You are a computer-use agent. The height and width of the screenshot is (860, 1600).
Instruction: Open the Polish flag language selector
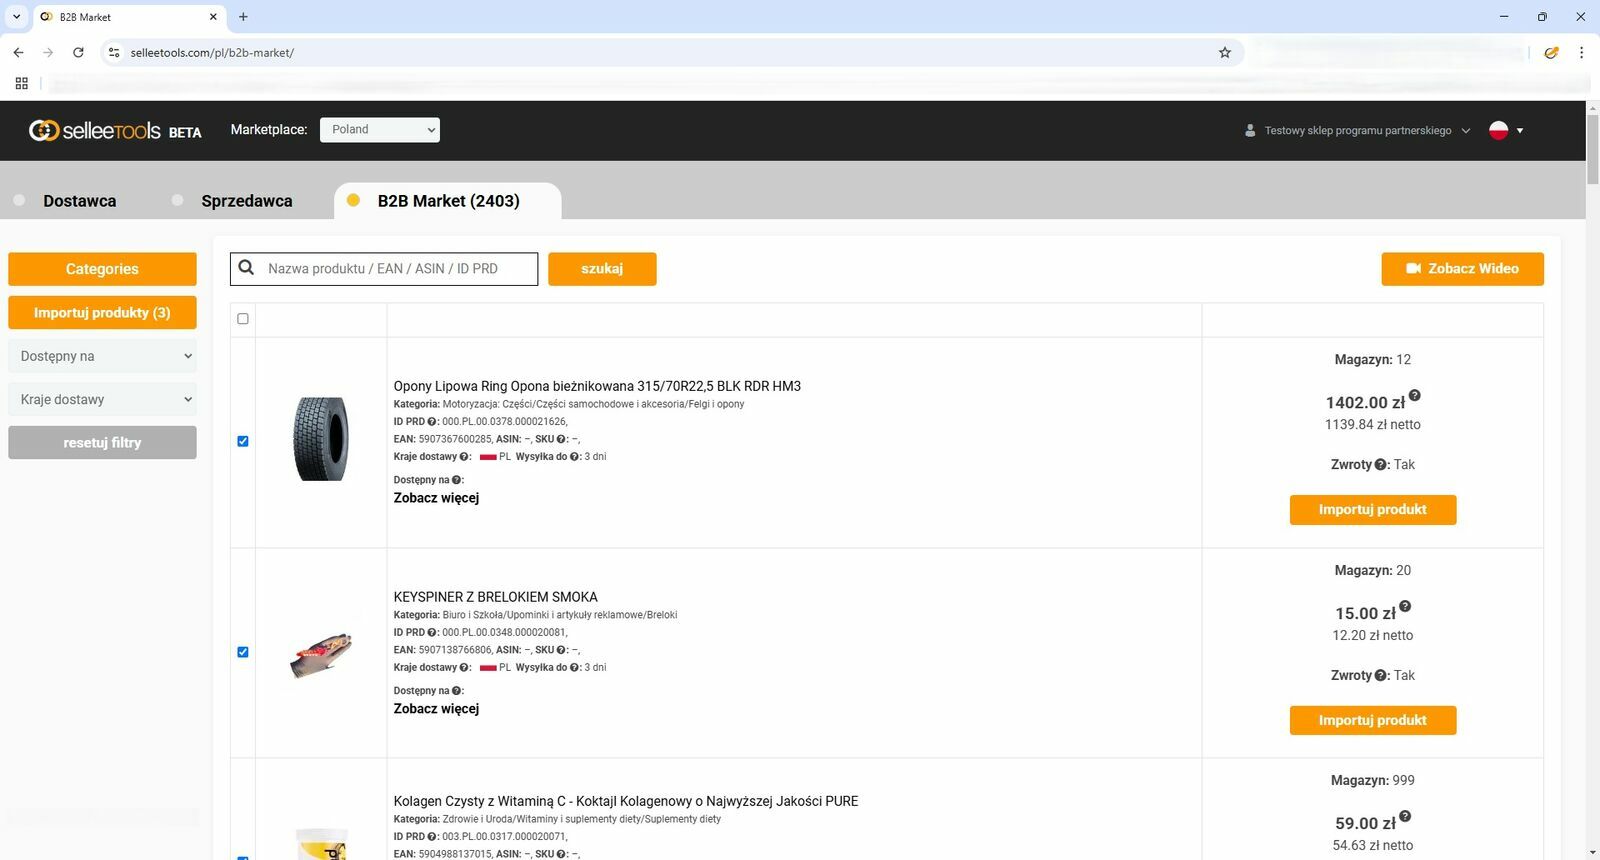1506,131
